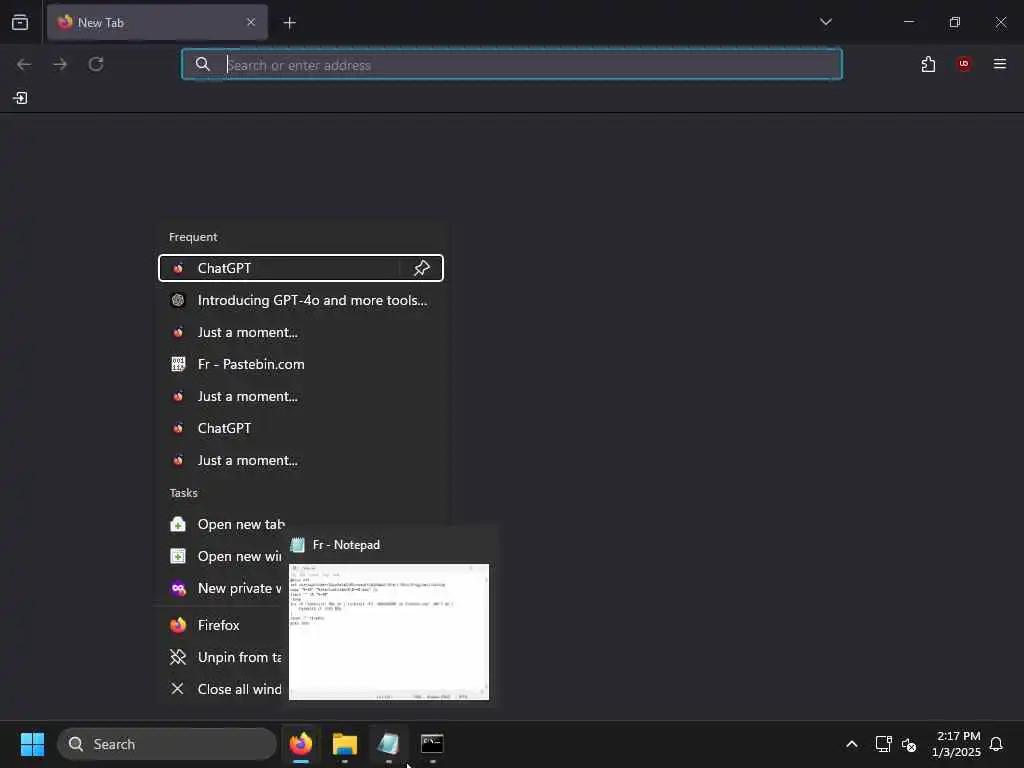Viewport: 1024px width, 768px height.
Task: Go back with the back arrow
Action: 24,64
